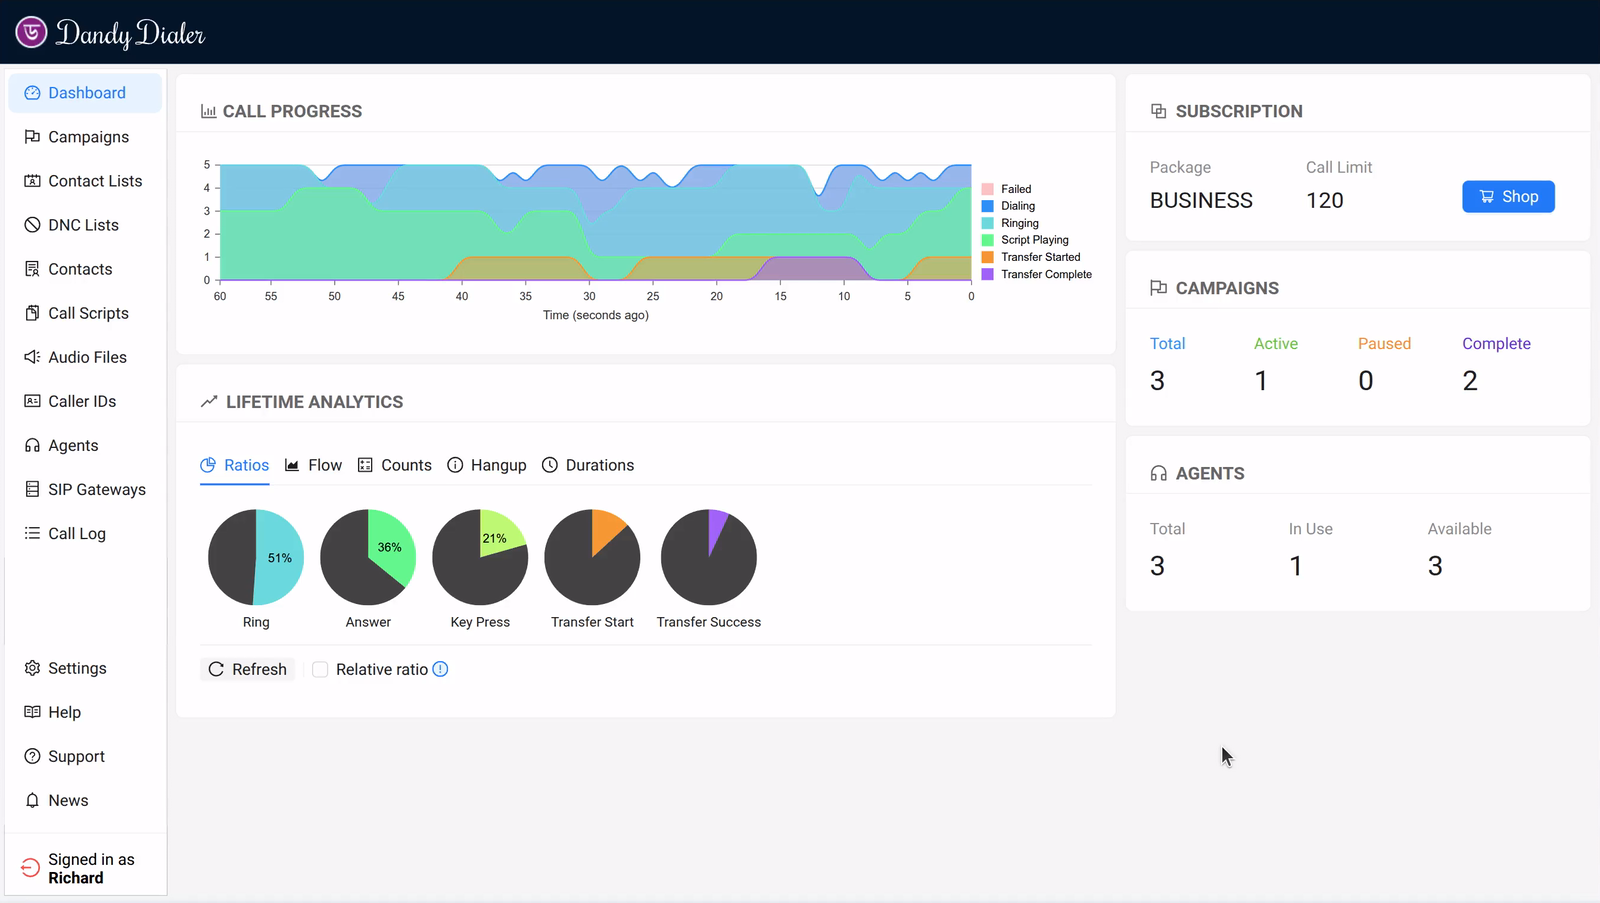
Task: Switch to the Flow analytics tab
Action: [x=313, y=465]
